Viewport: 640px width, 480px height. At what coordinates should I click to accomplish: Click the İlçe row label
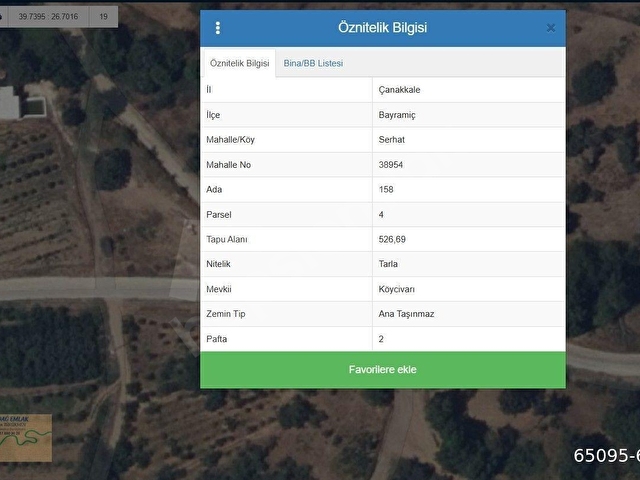(213, 115)
